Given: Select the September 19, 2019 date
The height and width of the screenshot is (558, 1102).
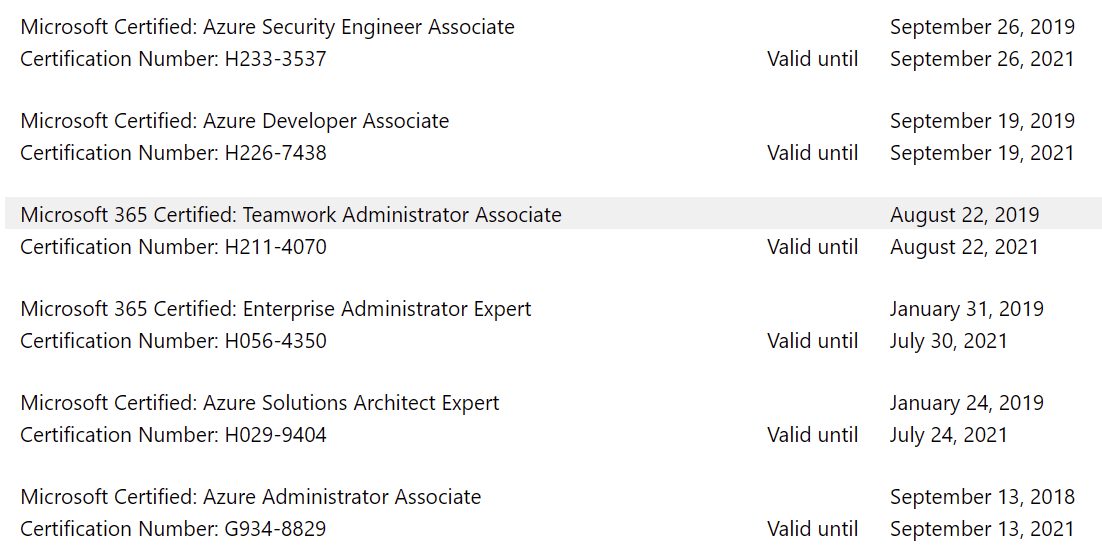Looking at the screenshot, I should coord(982,121).
